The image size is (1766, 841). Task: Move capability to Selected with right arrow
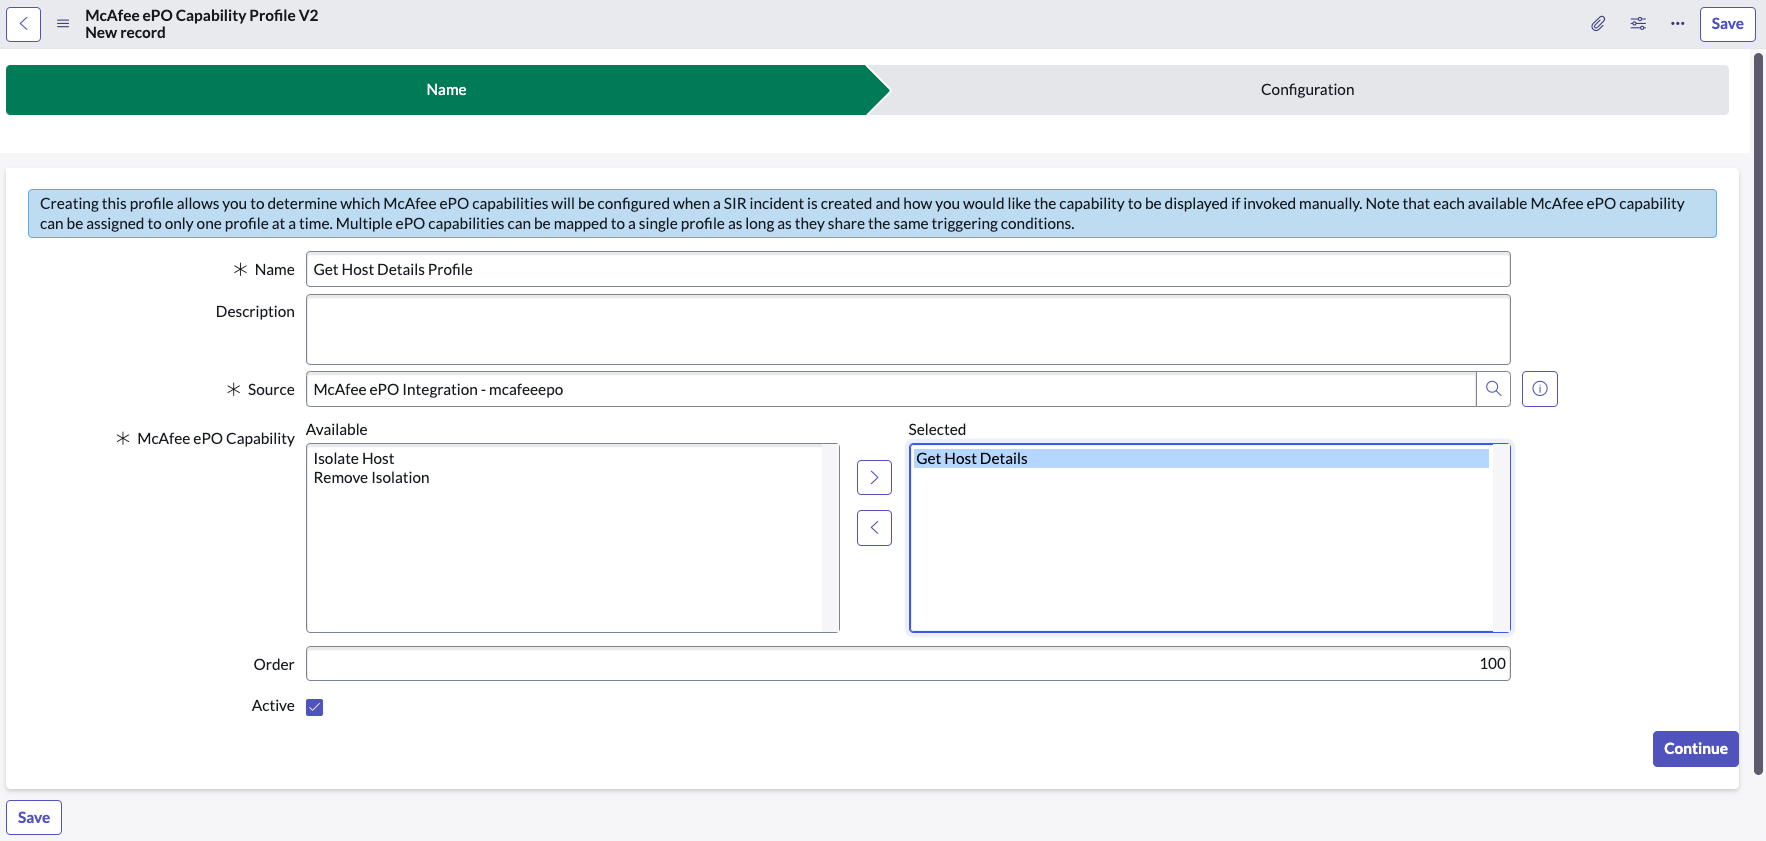pos(874,478)
